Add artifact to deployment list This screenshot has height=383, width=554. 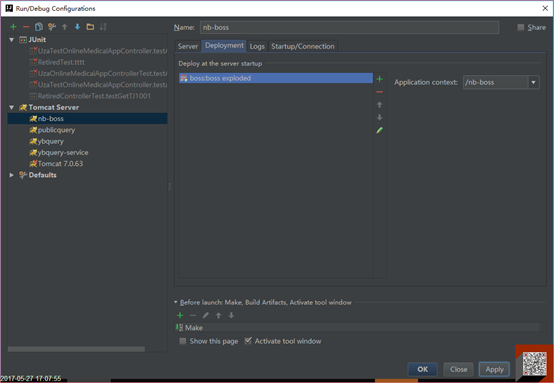point(379,79)
